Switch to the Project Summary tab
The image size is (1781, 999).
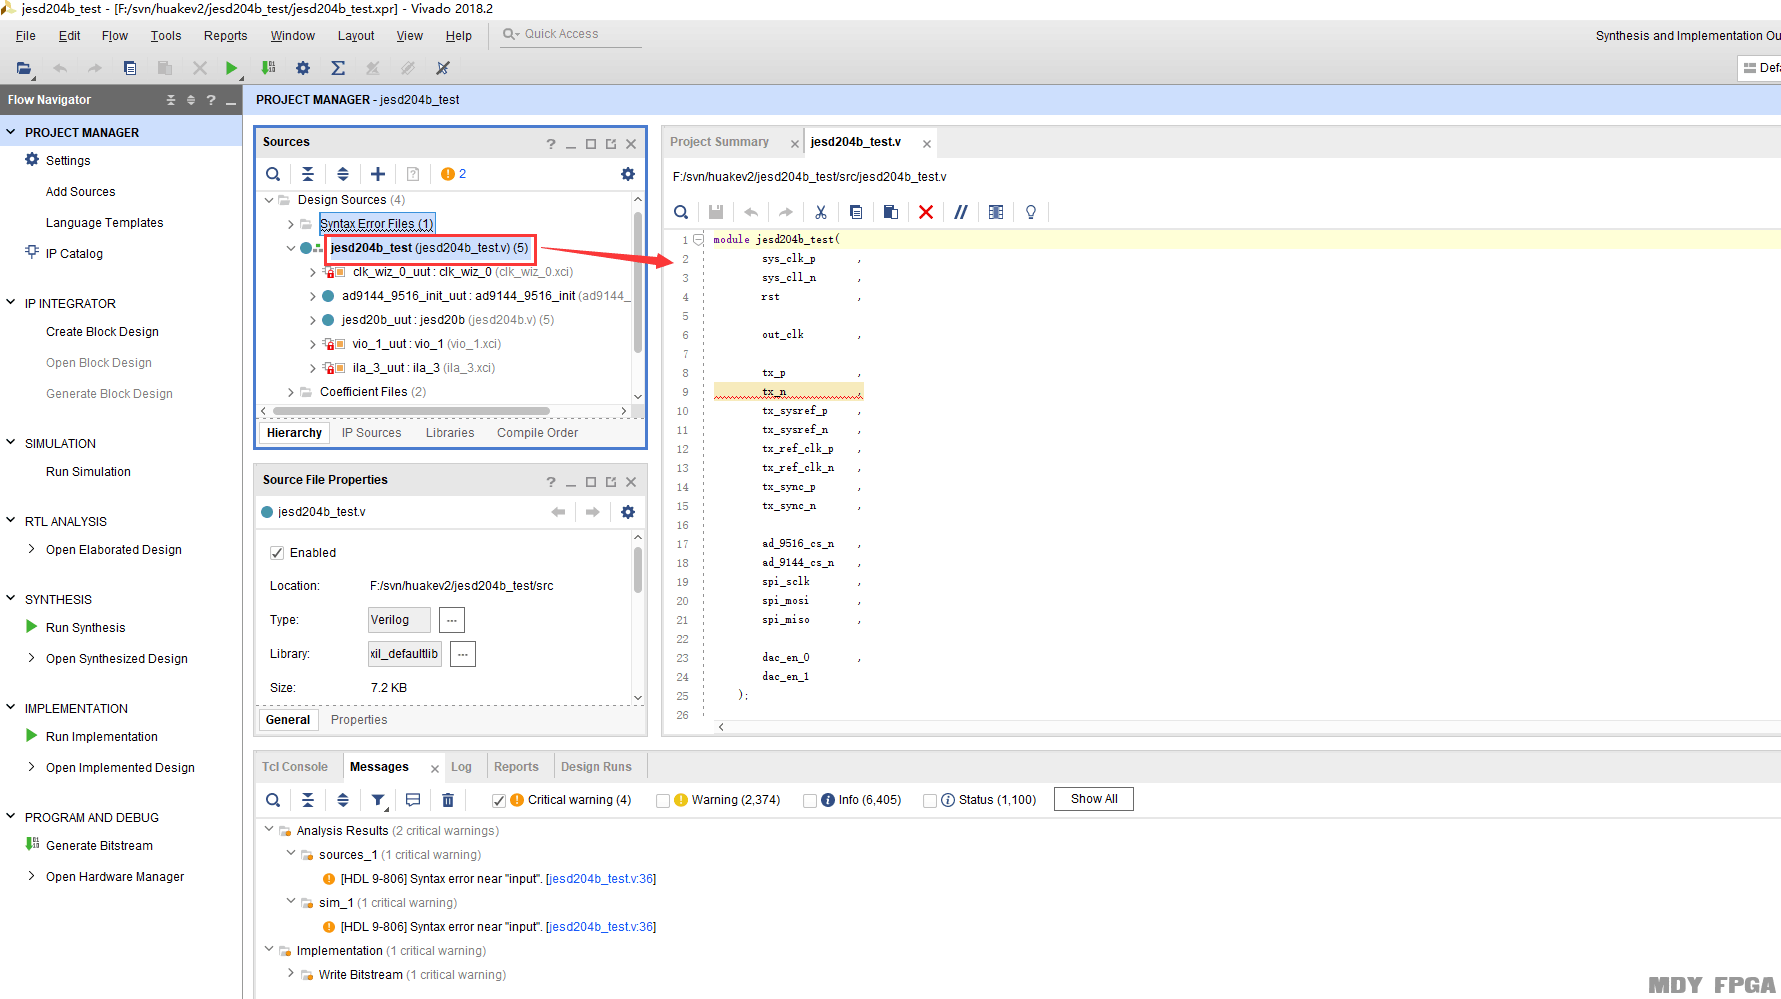click(720, 142)
